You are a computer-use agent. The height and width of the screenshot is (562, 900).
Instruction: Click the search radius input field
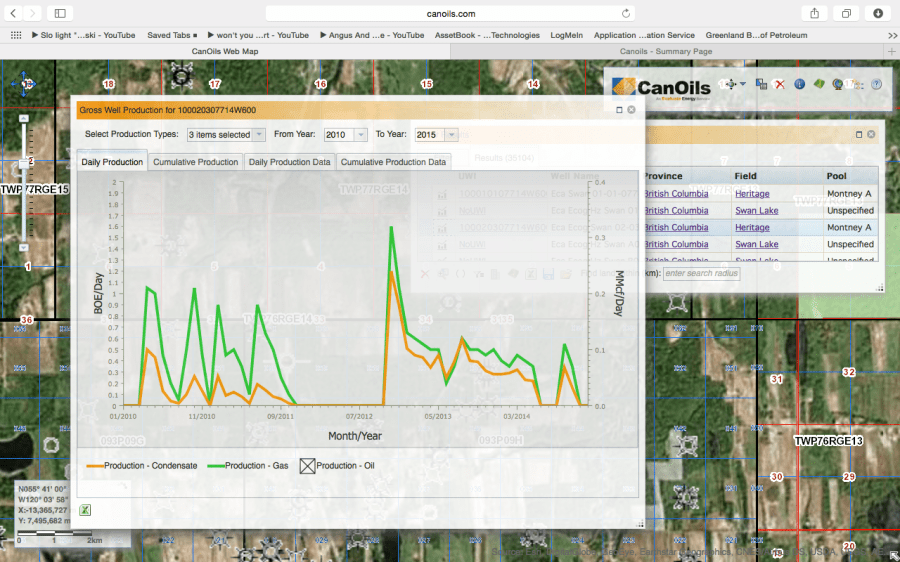[701, 274]
